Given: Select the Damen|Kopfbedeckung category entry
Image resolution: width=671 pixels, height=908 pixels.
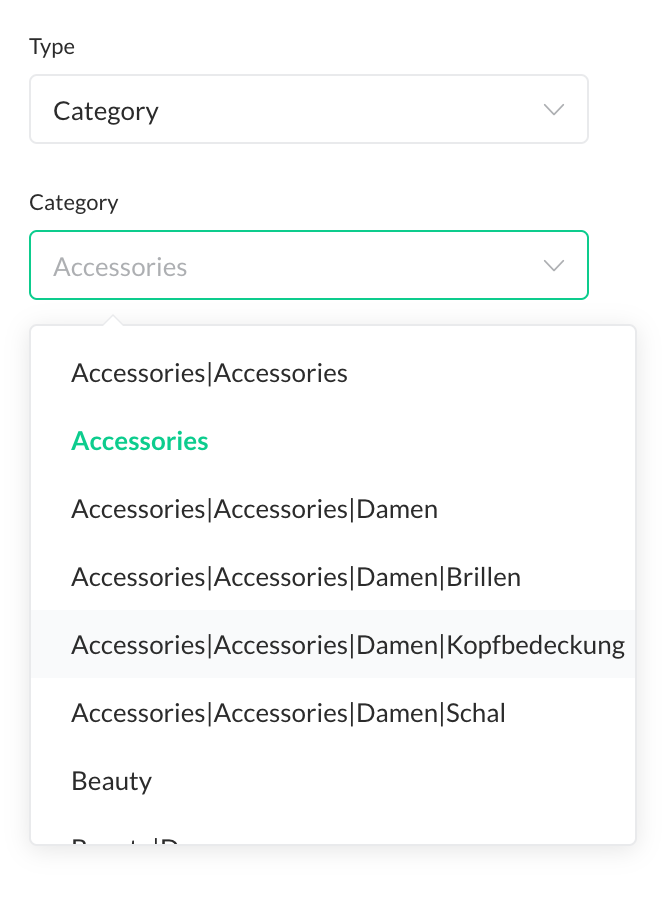Looking at the screenshot, I should coord(348,645).
